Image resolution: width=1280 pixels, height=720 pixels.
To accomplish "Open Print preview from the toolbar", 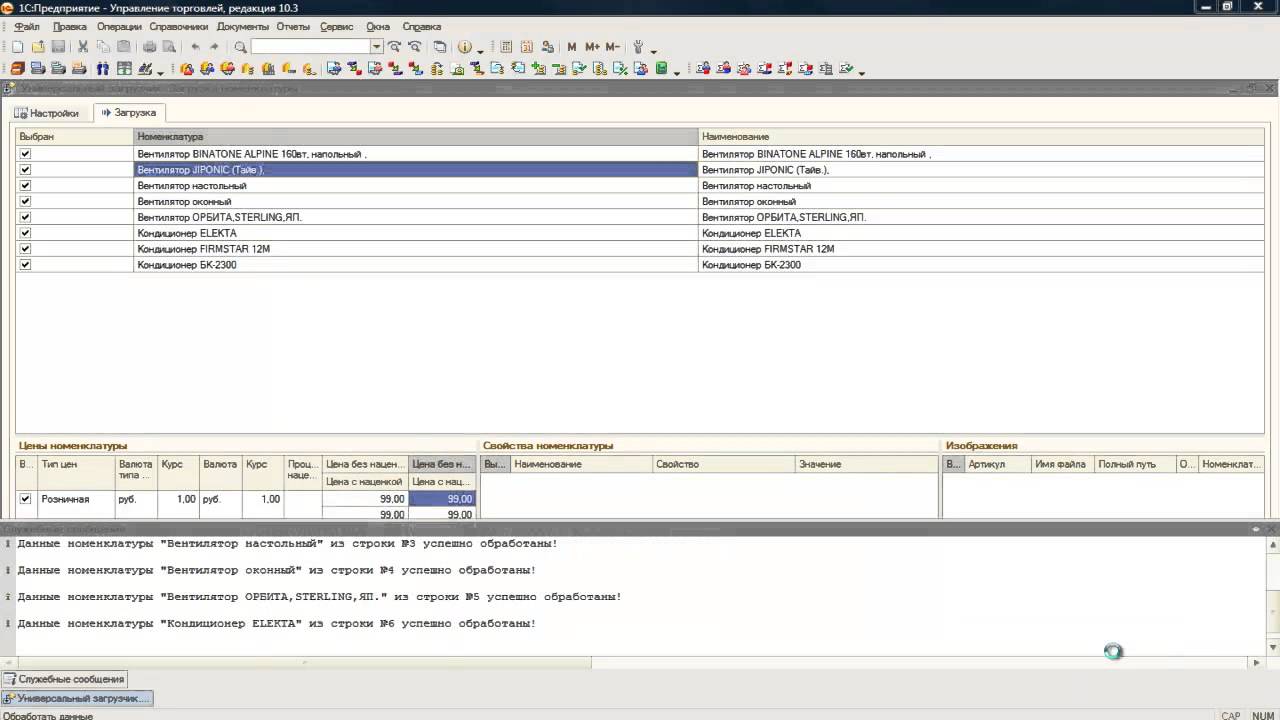I will pos(169,47).
